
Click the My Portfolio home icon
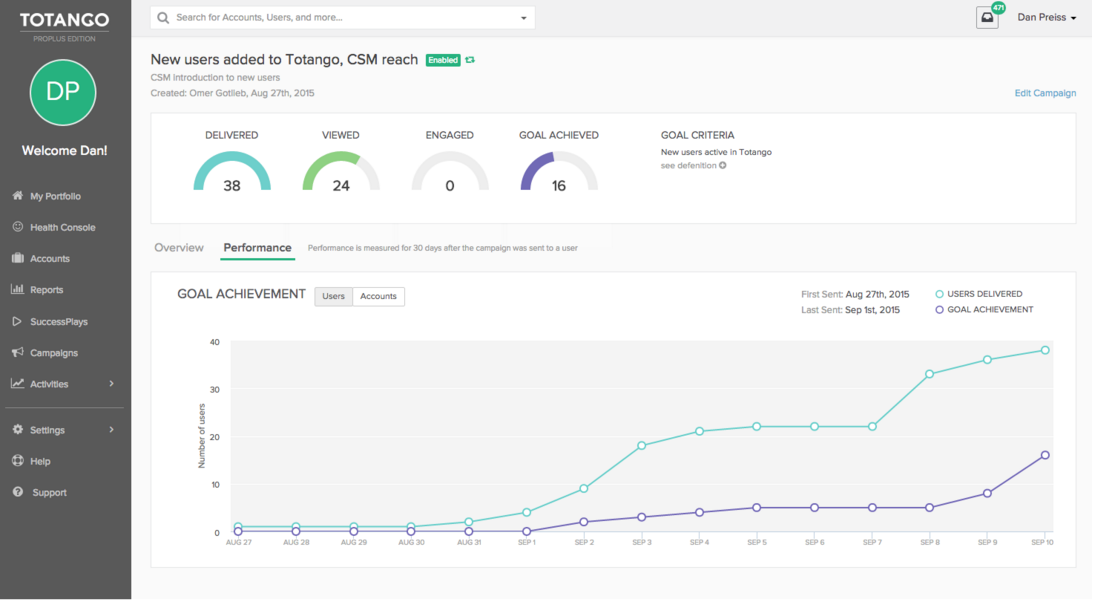click(x=17, y=196)
